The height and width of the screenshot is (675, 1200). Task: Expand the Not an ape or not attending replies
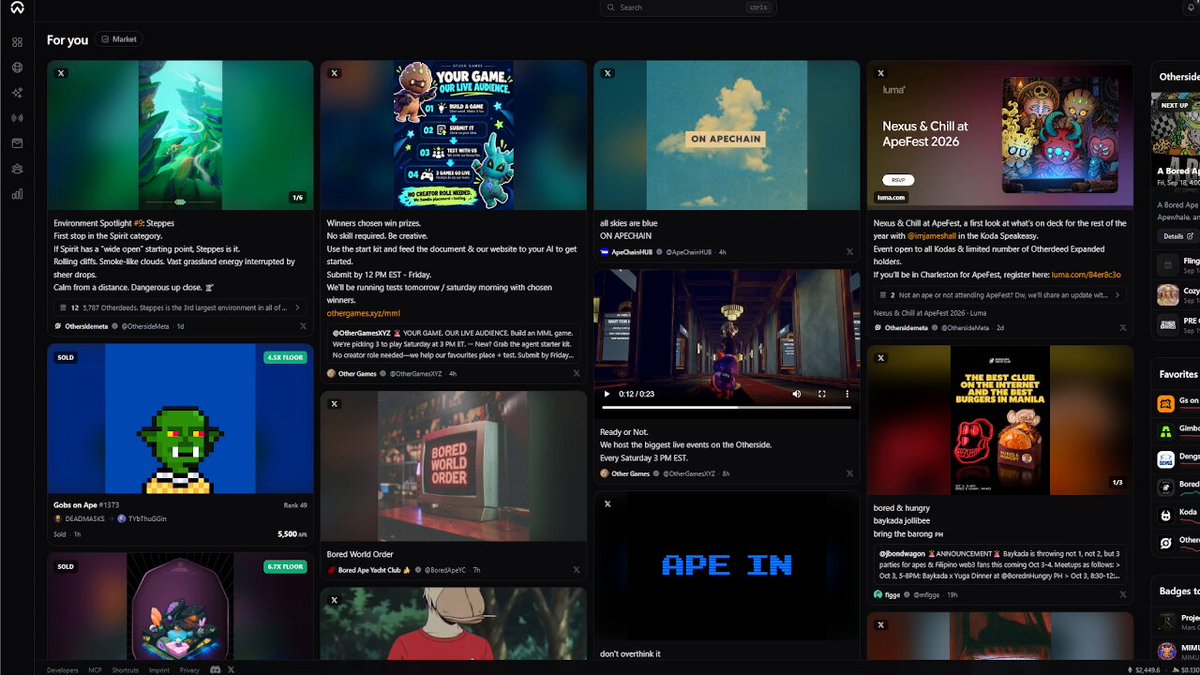1000,295
